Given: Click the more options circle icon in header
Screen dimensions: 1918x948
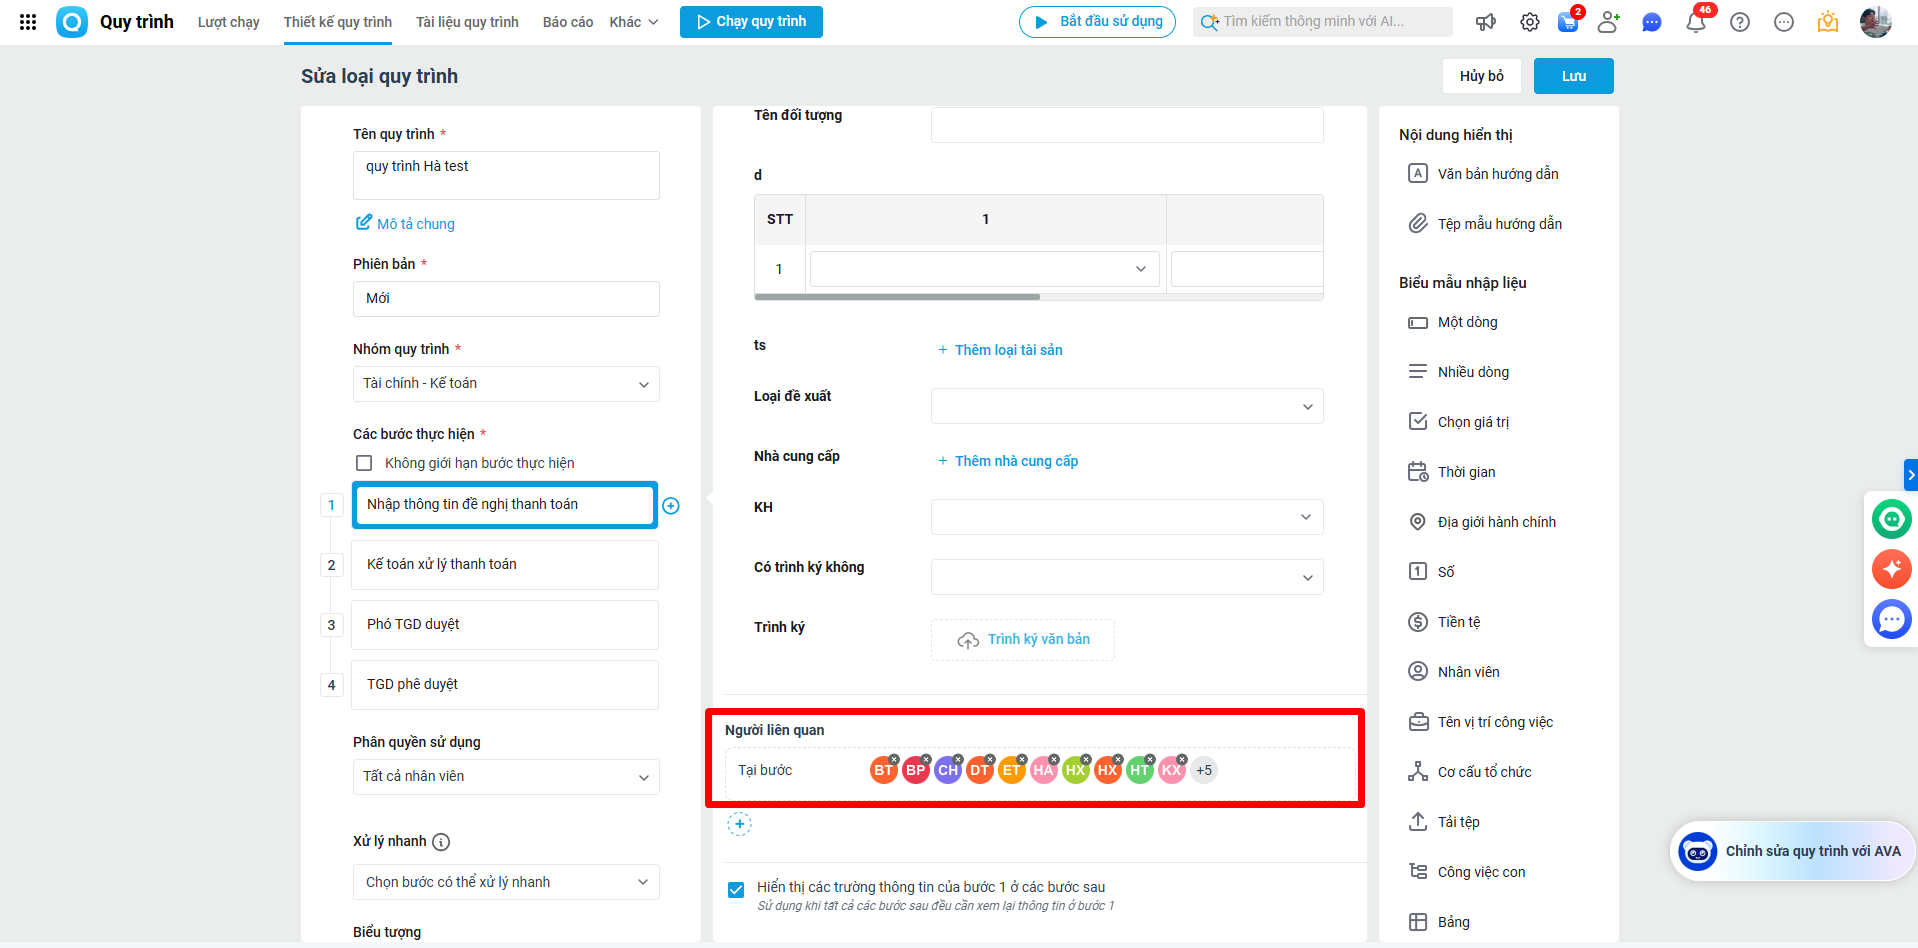Looking at the screenshot, I should (1784, 22).
